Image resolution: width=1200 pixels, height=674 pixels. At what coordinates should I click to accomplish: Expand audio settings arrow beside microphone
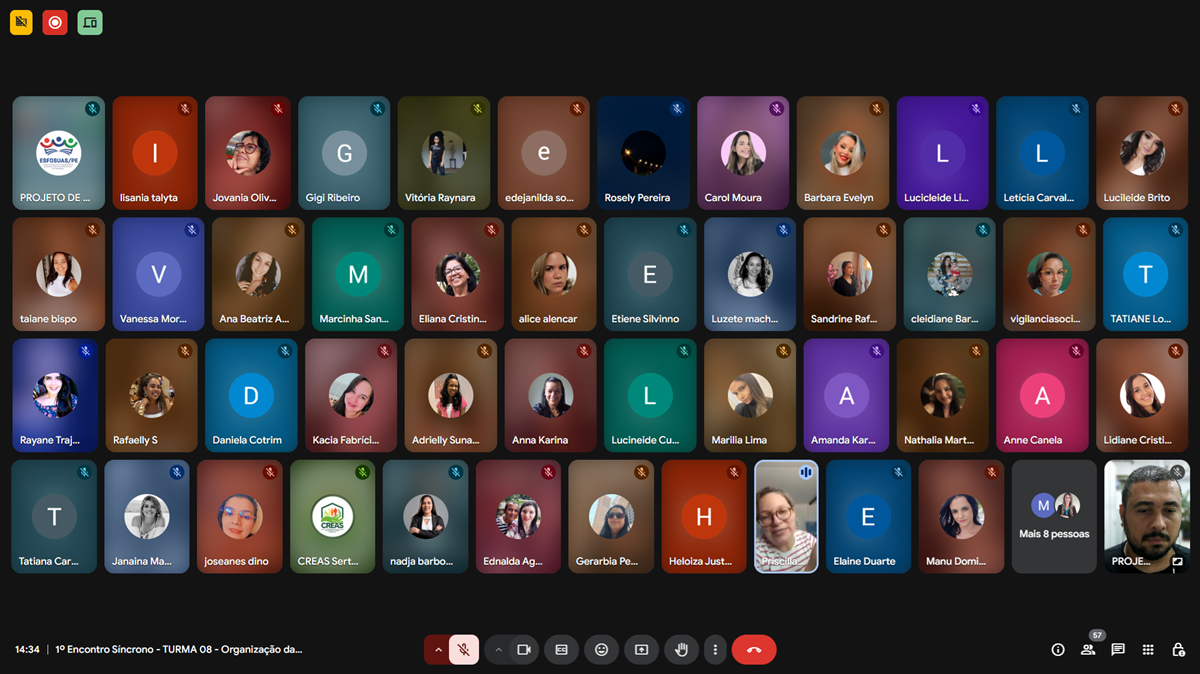click(437, 650)
